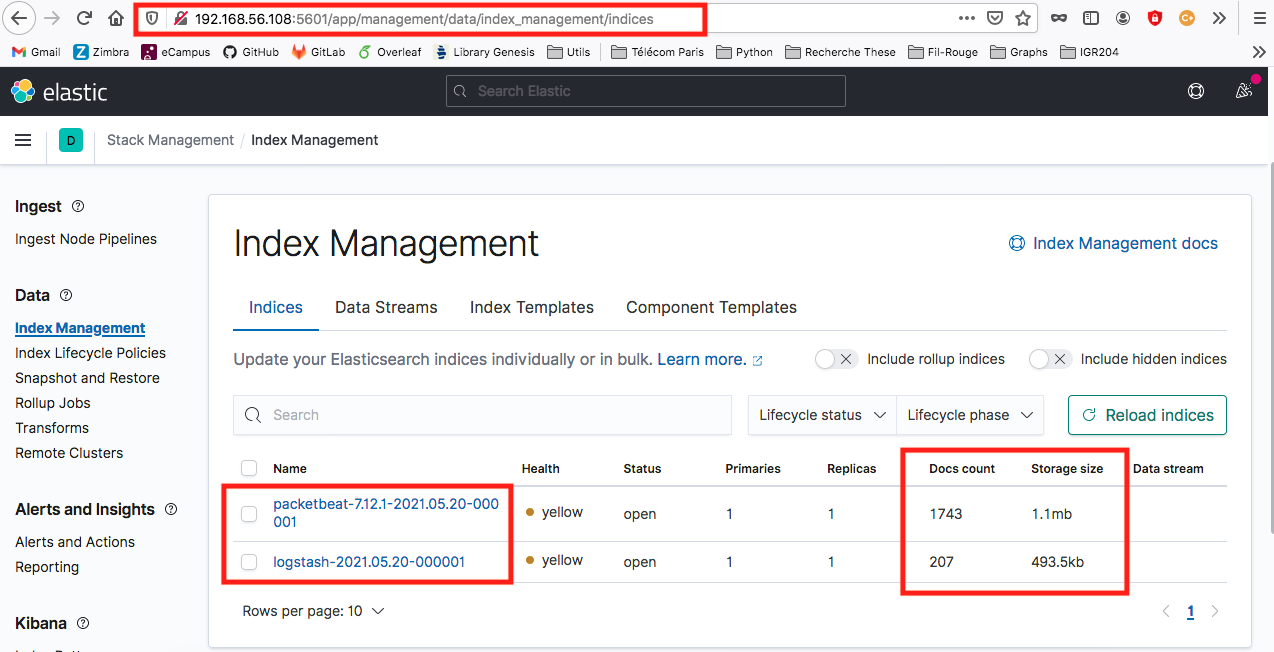The height and width of the screenshot is (652, 1274).
Task: Click the help icon next to Kibana
Action: tap(83, 623)
